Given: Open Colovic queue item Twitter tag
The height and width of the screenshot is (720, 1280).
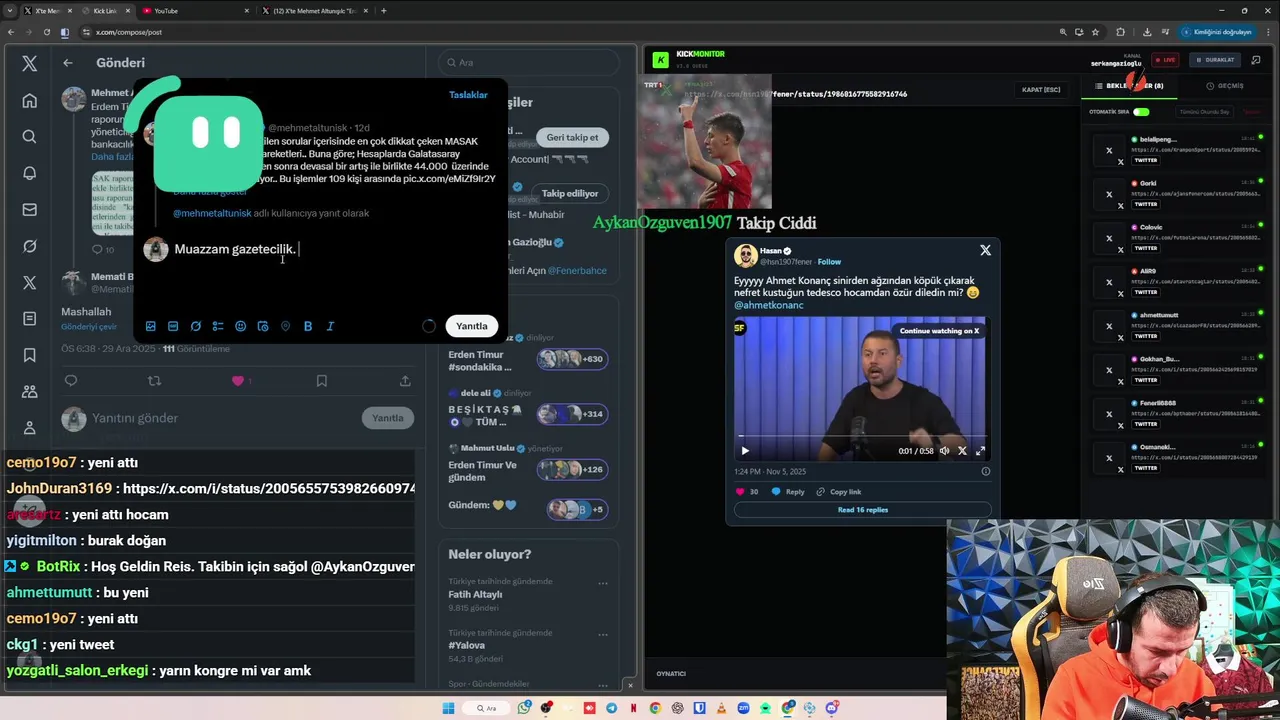Looking at the screenshot, I should pyautogui.click(x=1145, y=248).
